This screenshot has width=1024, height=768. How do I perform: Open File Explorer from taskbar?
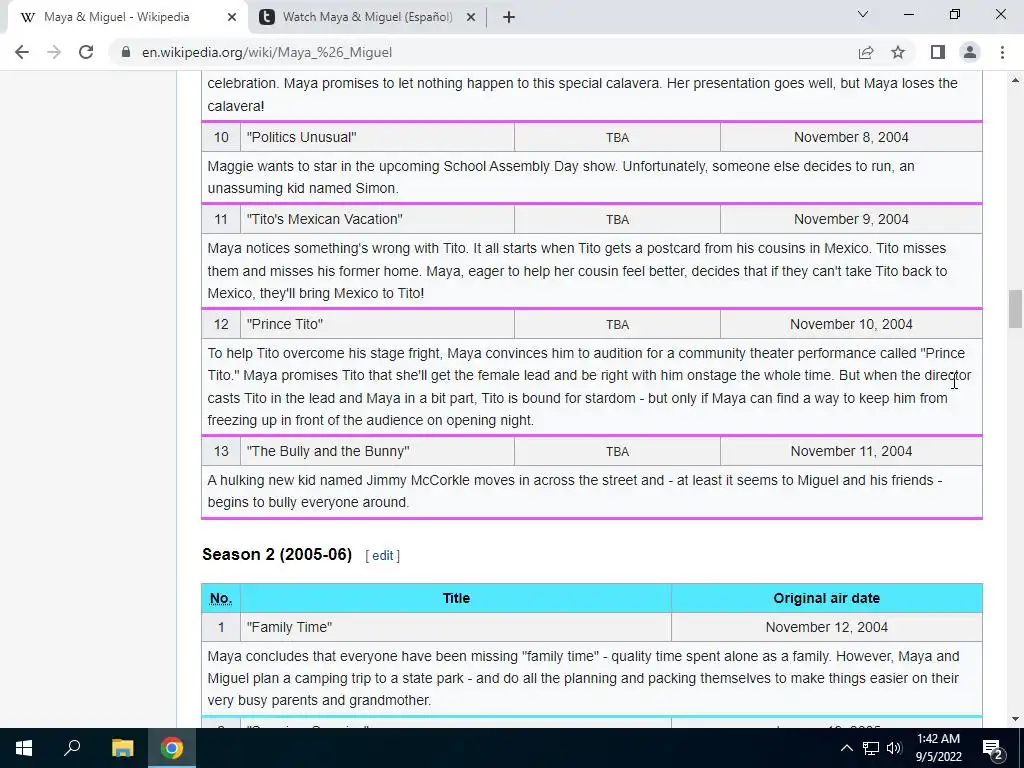pyautogui.click(x=122, y=748)
